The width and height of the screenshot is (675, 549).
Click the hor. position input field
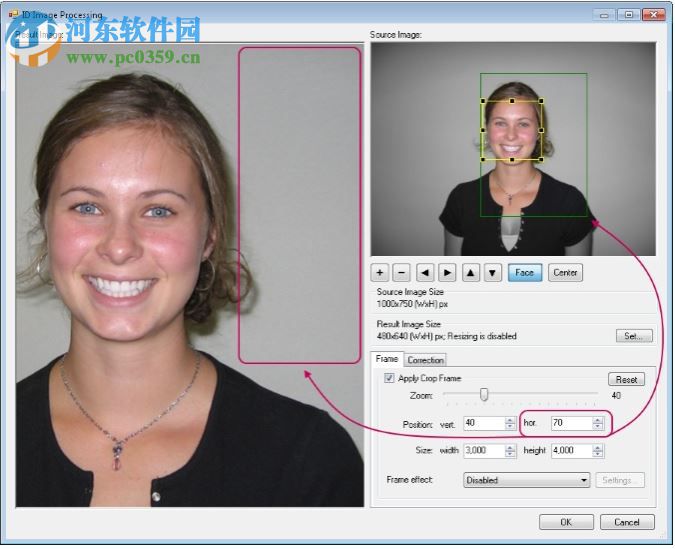572,423
